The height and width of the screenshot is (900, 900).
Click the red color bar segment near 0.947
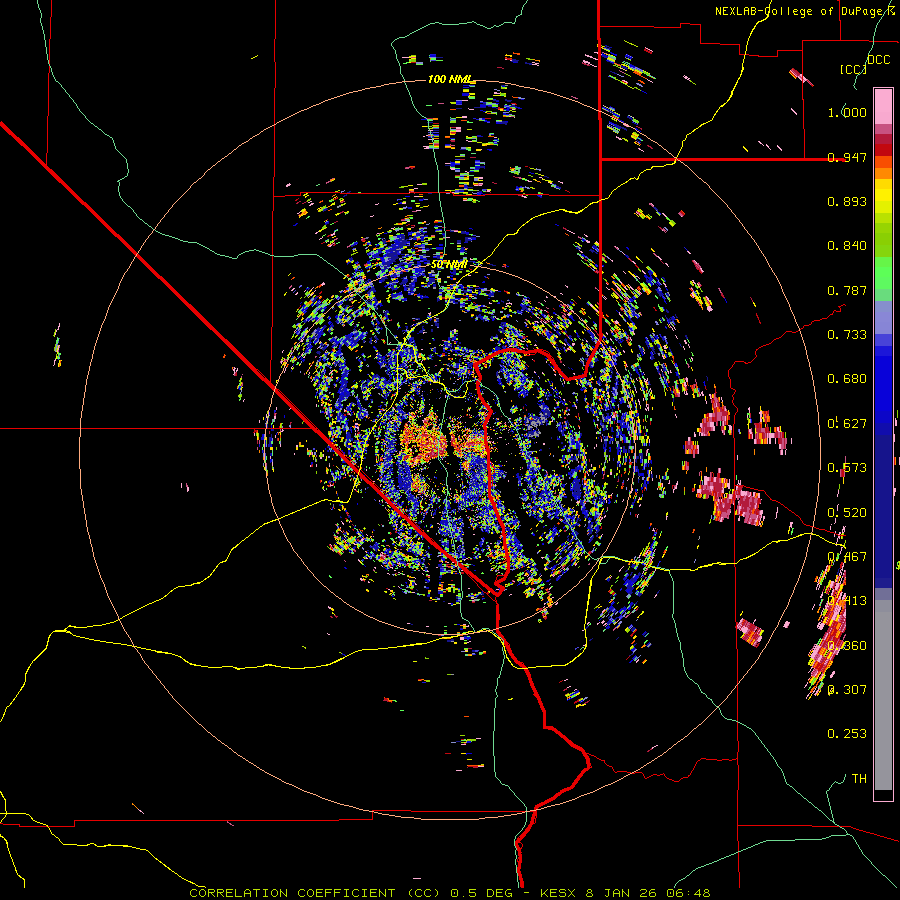(883, 149)
